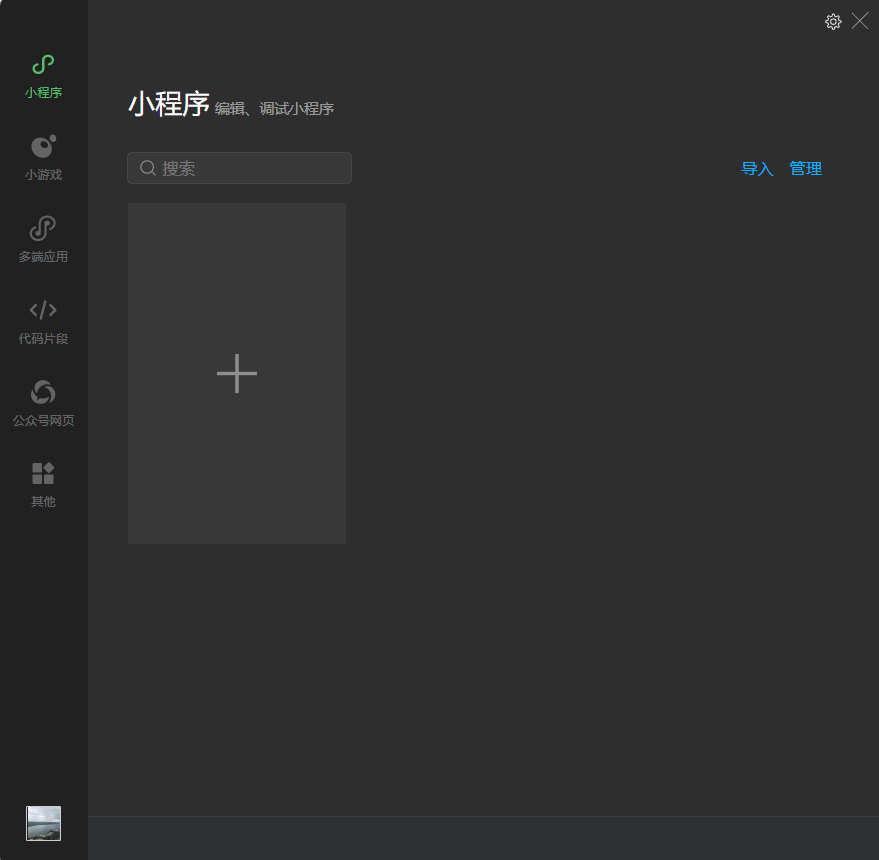Screen dimensions: 879x860
Task: Select the 其他 entry in the sidebar
Action: coord(42,484)
